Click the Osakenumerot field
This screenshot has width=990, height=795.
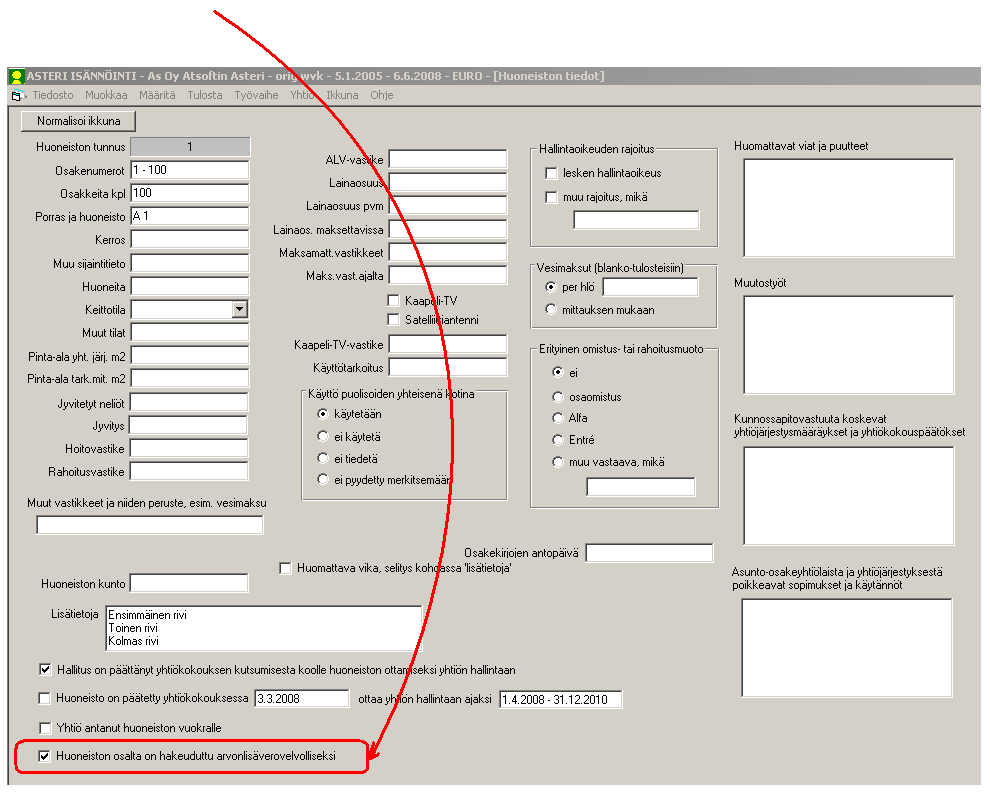[189, 170]
